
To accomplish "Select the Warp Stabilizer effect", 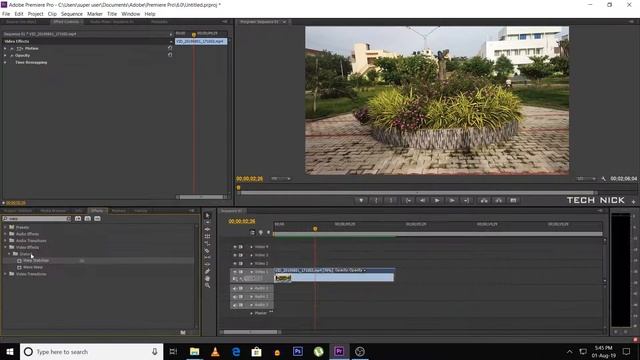I will click(36, 260).
